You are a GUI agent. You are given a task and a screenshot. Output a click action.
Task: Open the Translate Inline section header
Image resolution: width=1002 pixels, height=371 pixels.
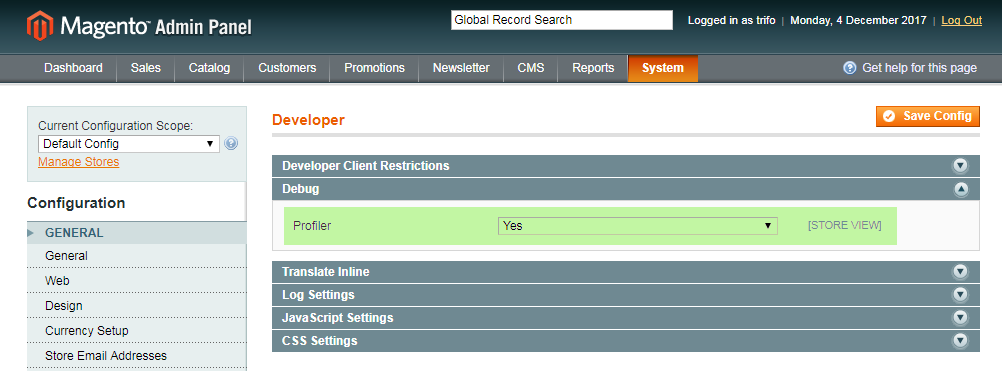[x=626, y=272]
